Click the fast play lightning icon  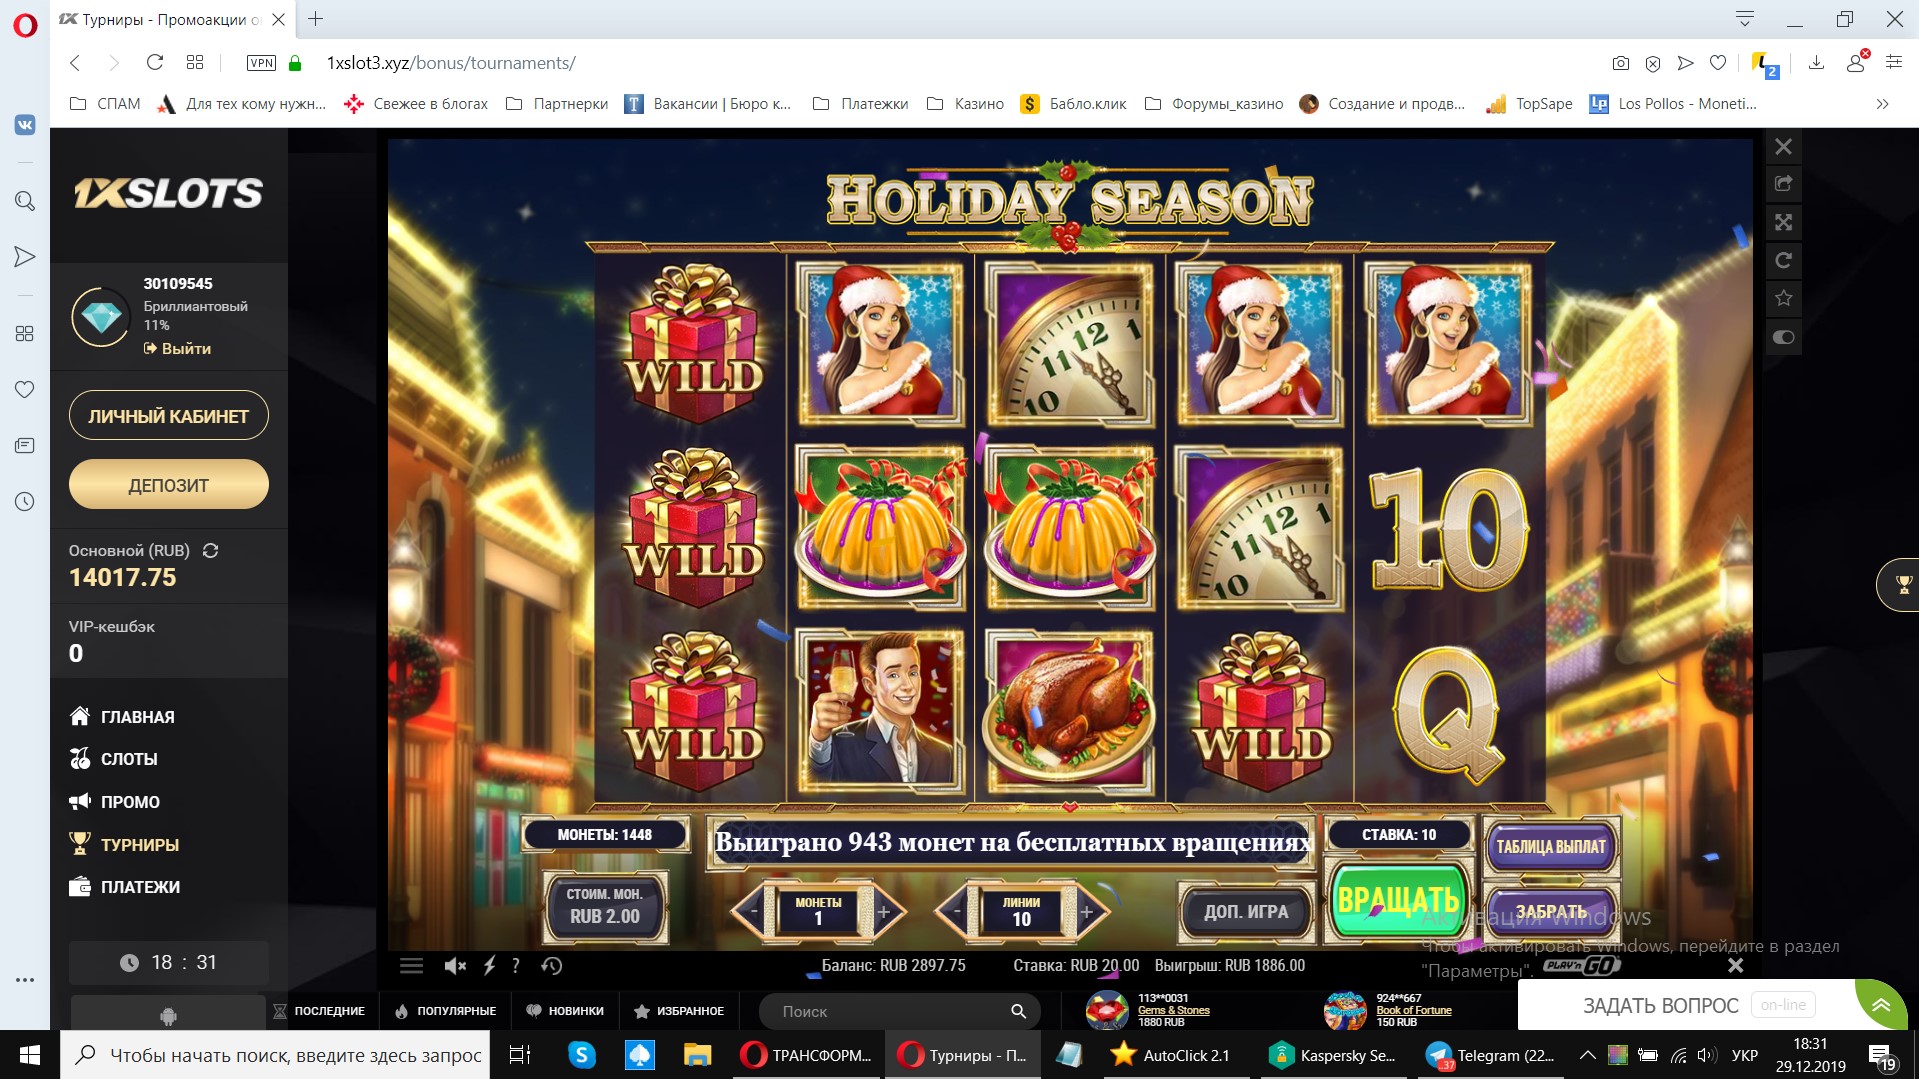[x=489, y=965]
